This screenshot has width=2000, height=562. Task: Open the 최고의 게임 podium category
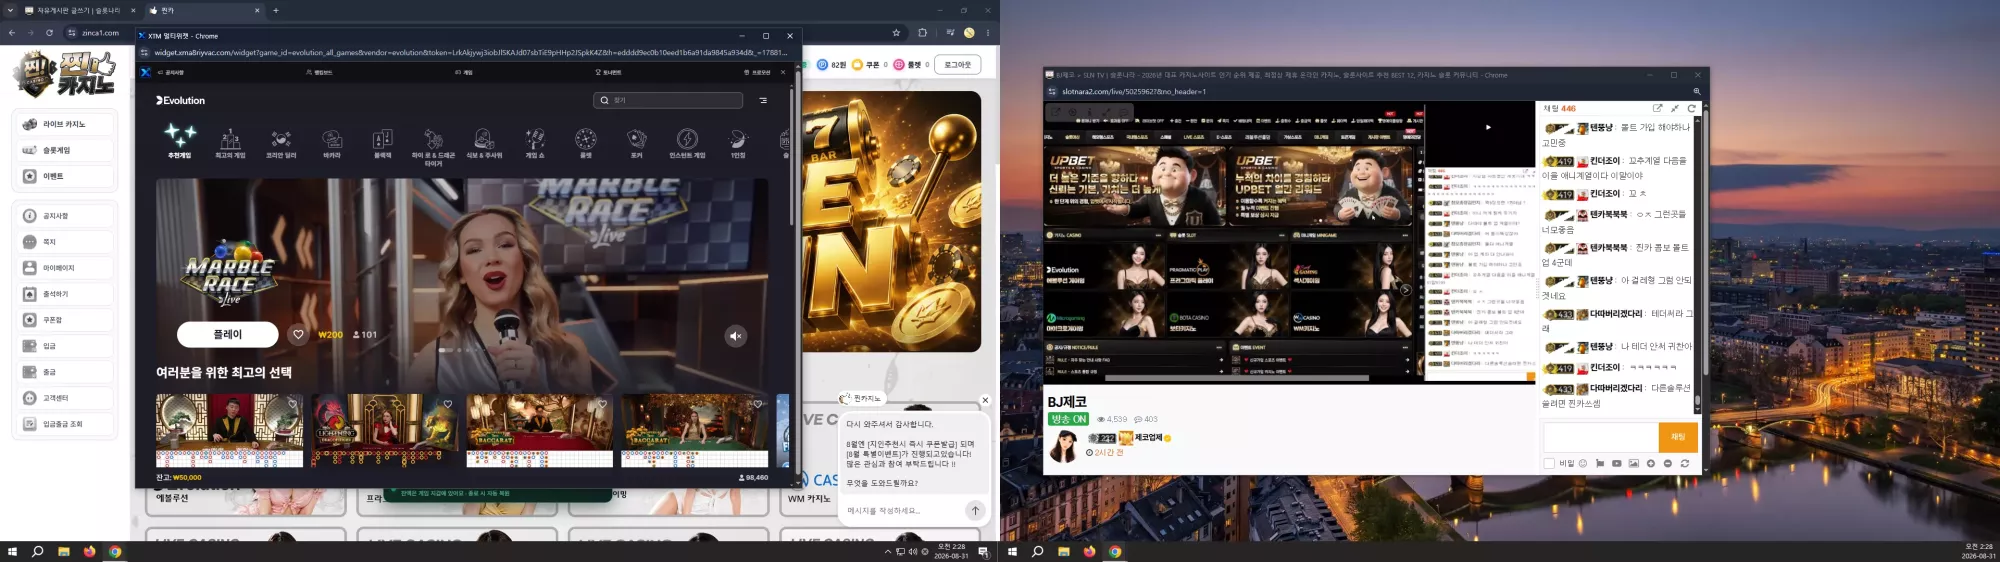[x=230, y=143]
